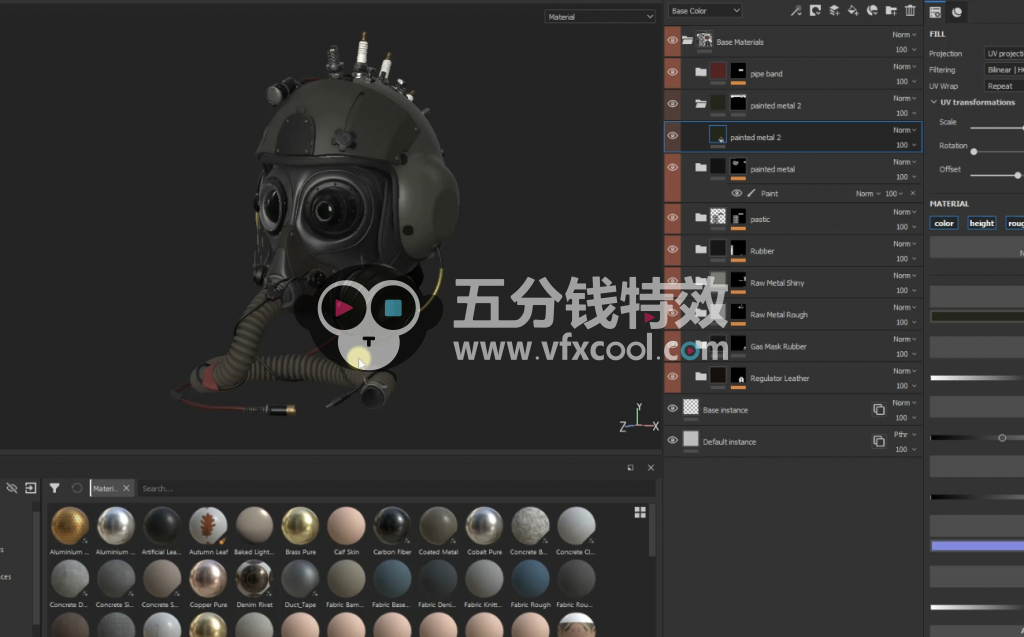
Task: Click the shelf import resources icon
Action: tap(31, 488)
